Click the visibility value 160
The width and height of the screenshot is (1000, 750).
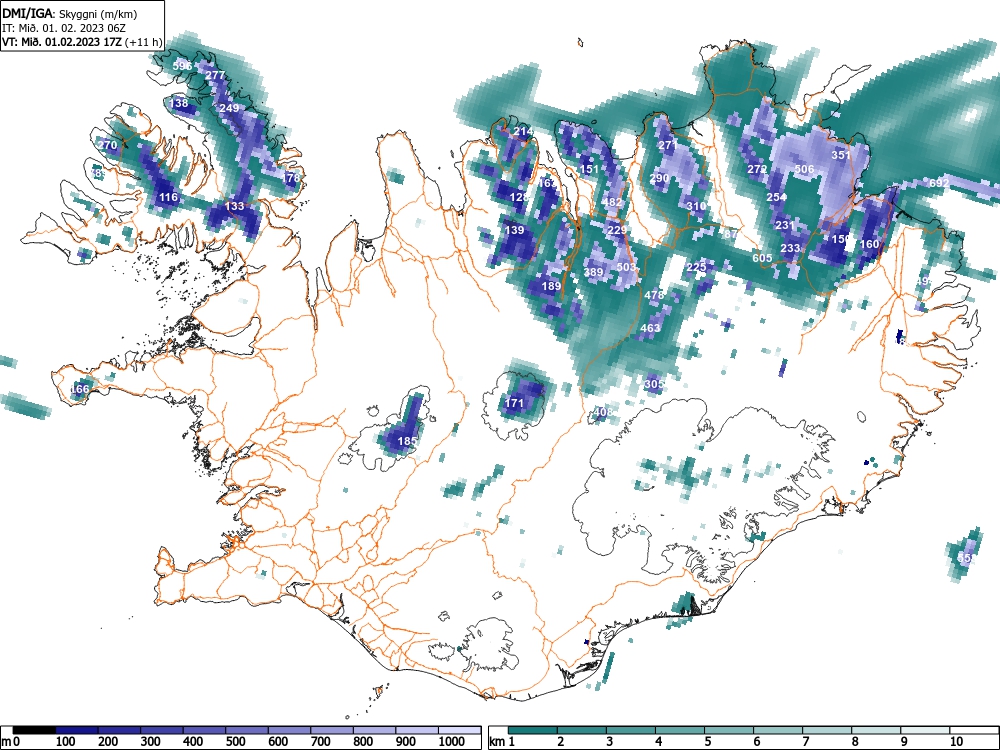[869, 244]
